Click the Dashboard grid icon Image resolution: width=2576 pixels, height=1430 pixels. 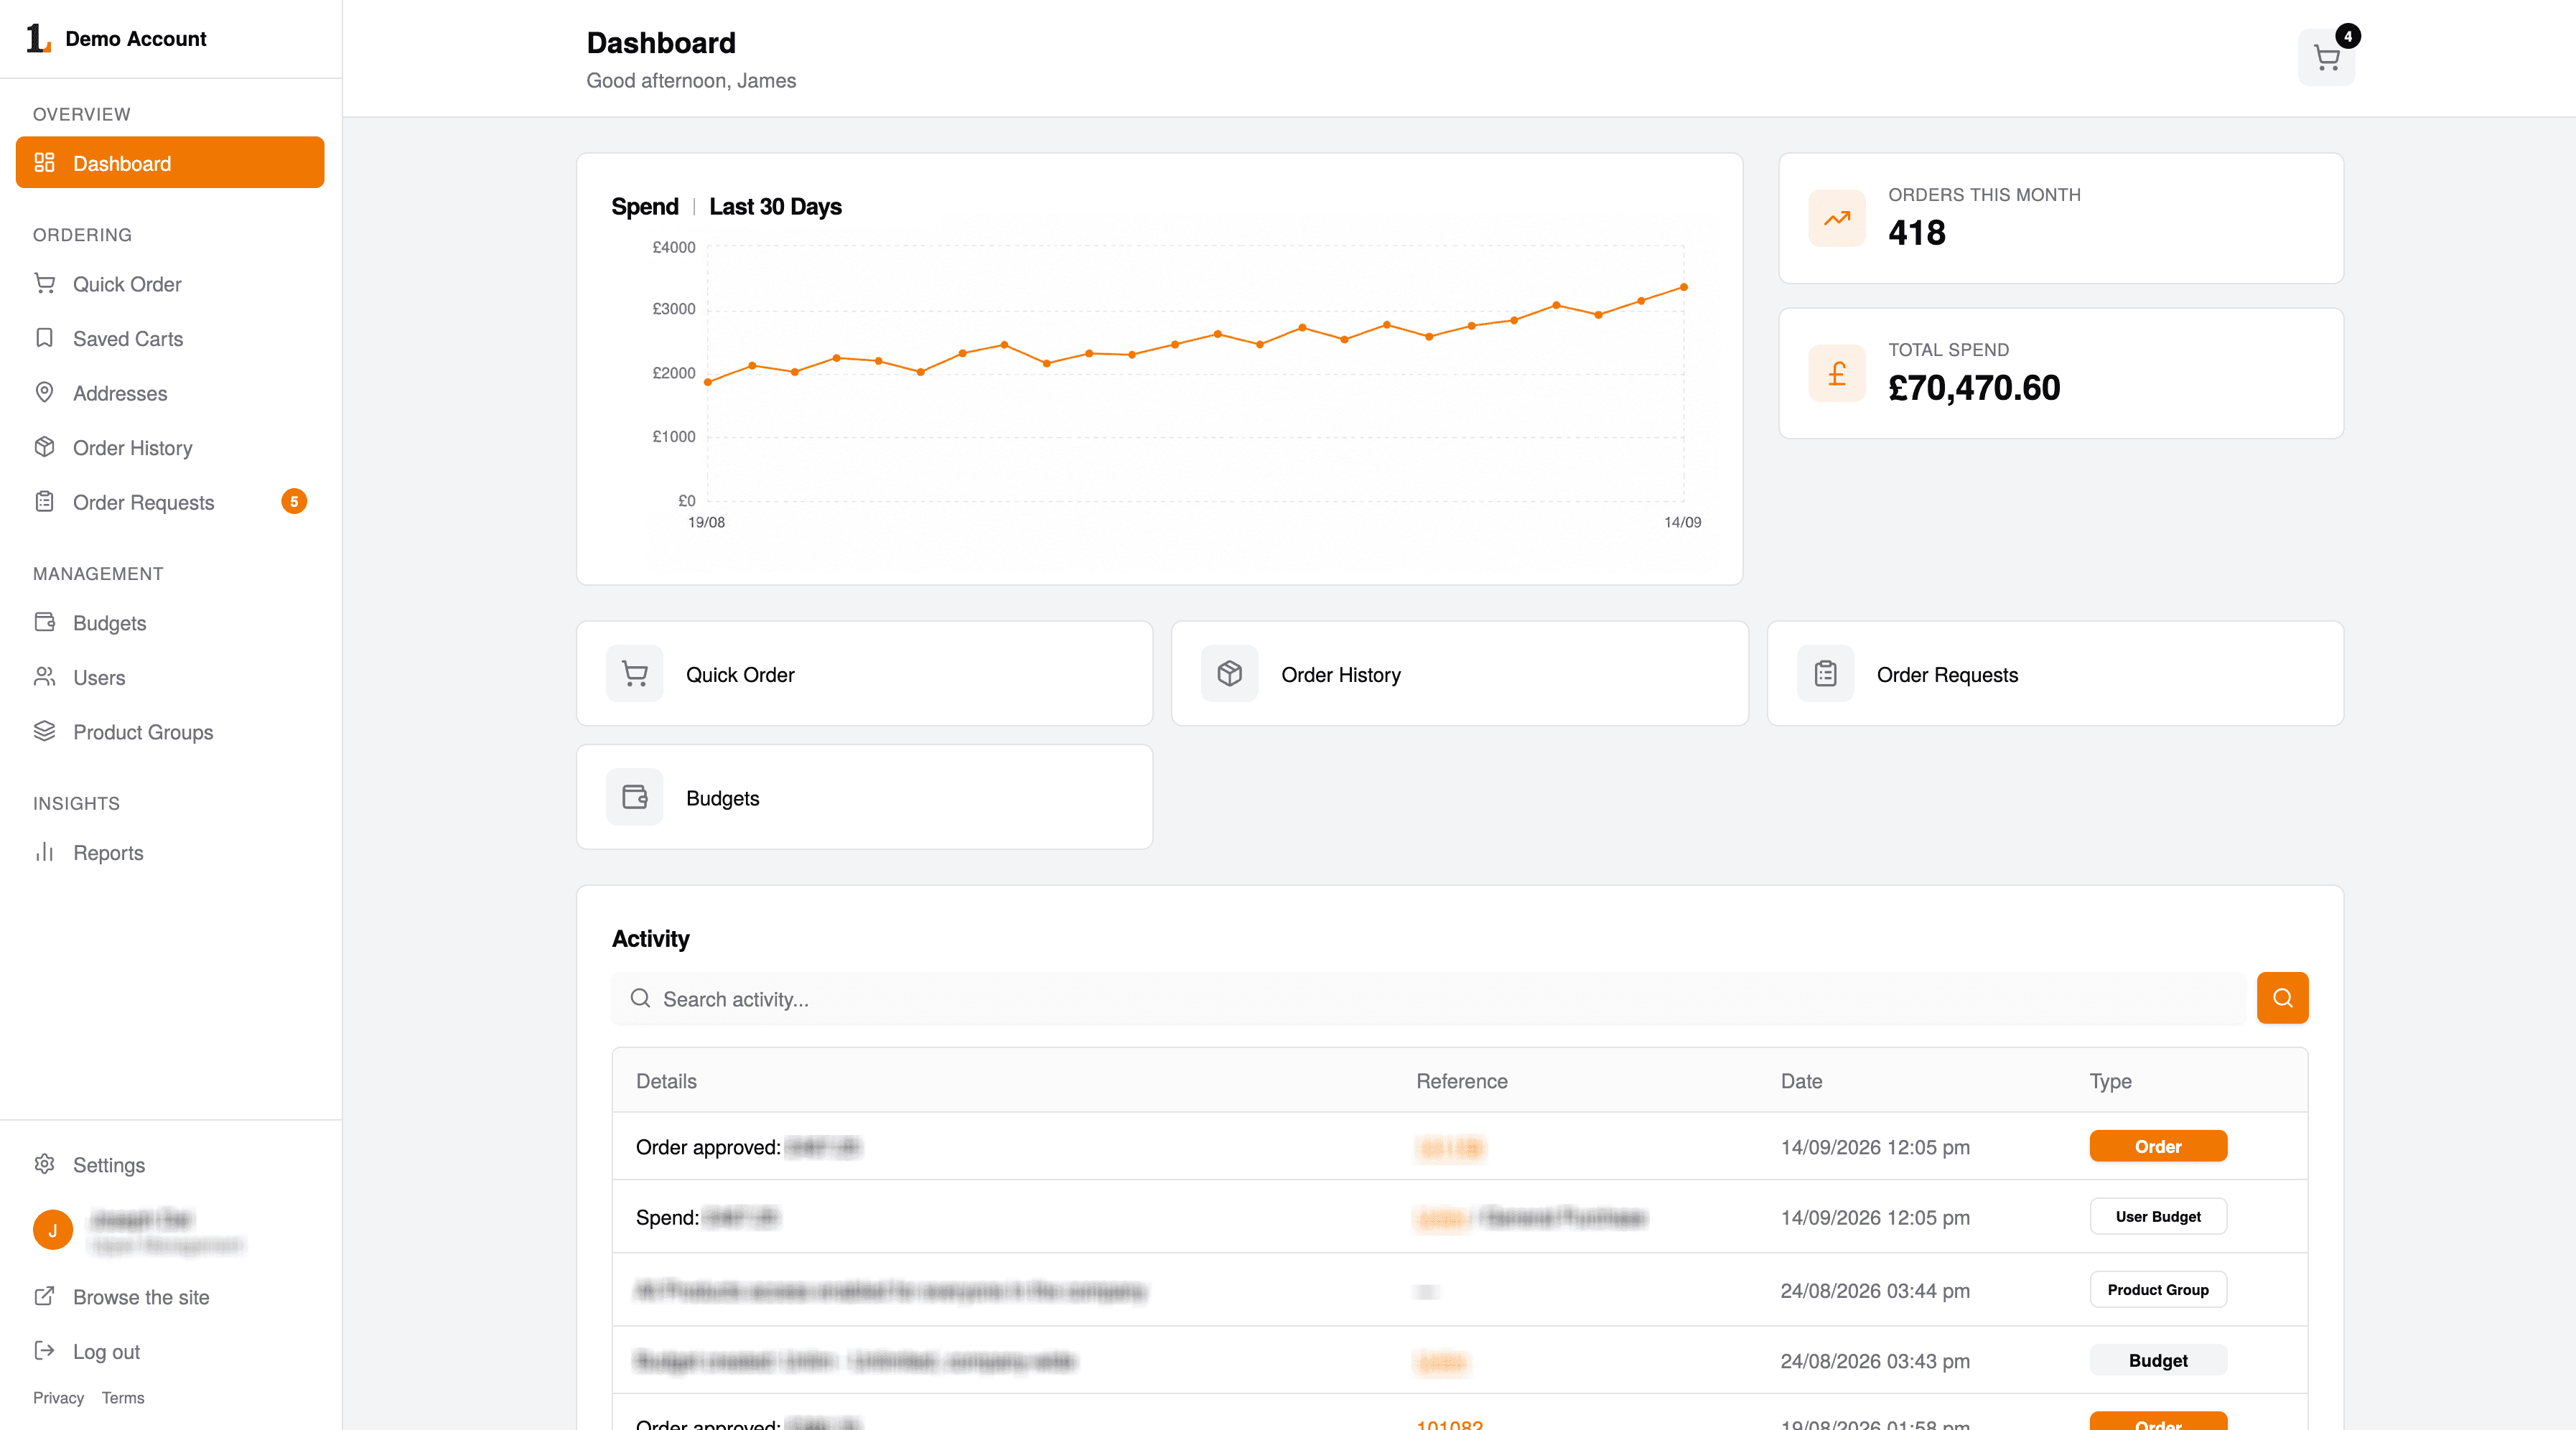coord(44,162)
